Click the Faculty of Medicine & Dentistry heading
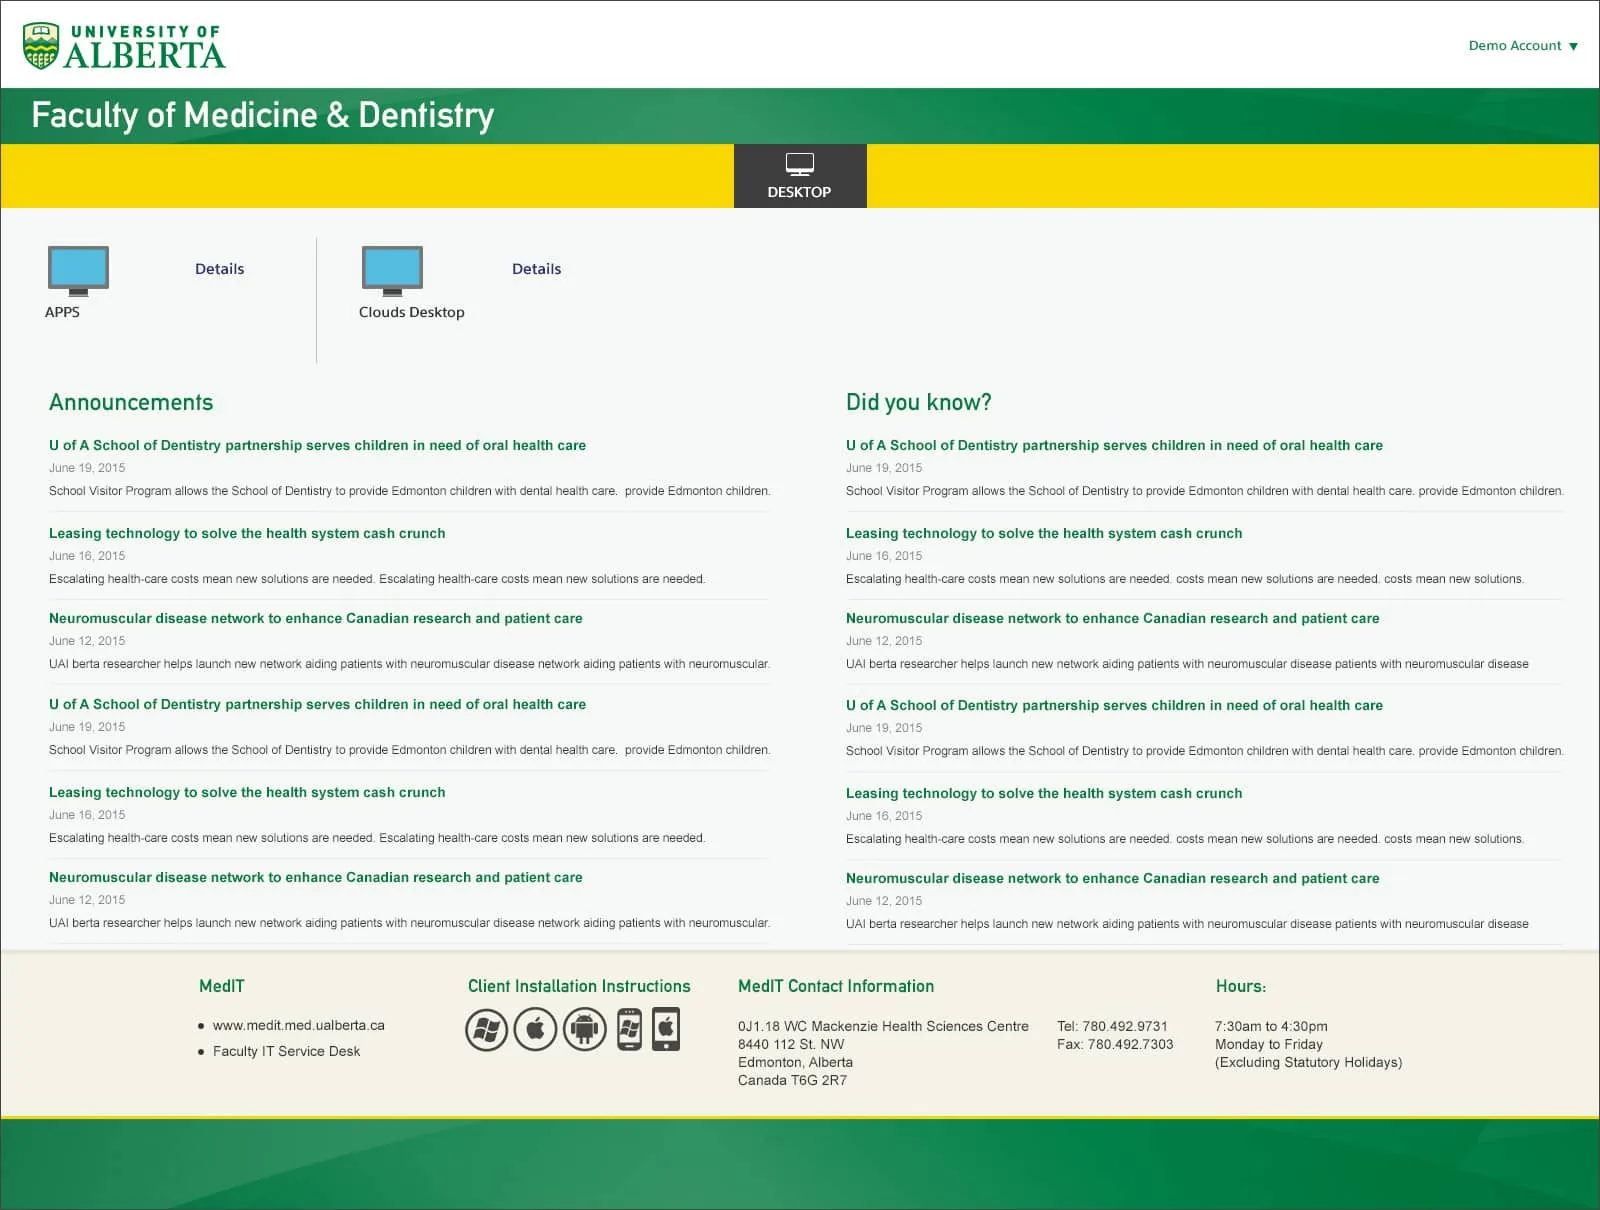This screenshot has height=1210, width=1600. point(263,116)
